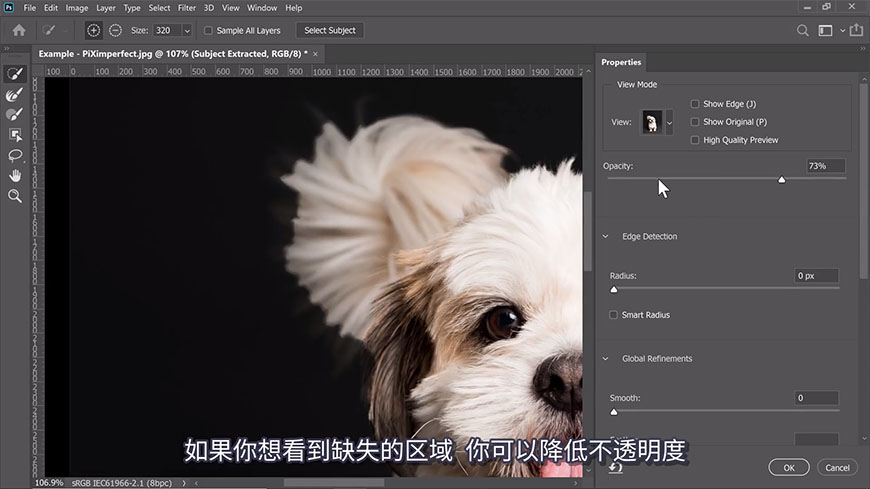Close the PiXimperfect.jpg document tab
Screen dimensions: 870x489
[x=315, y=54]
